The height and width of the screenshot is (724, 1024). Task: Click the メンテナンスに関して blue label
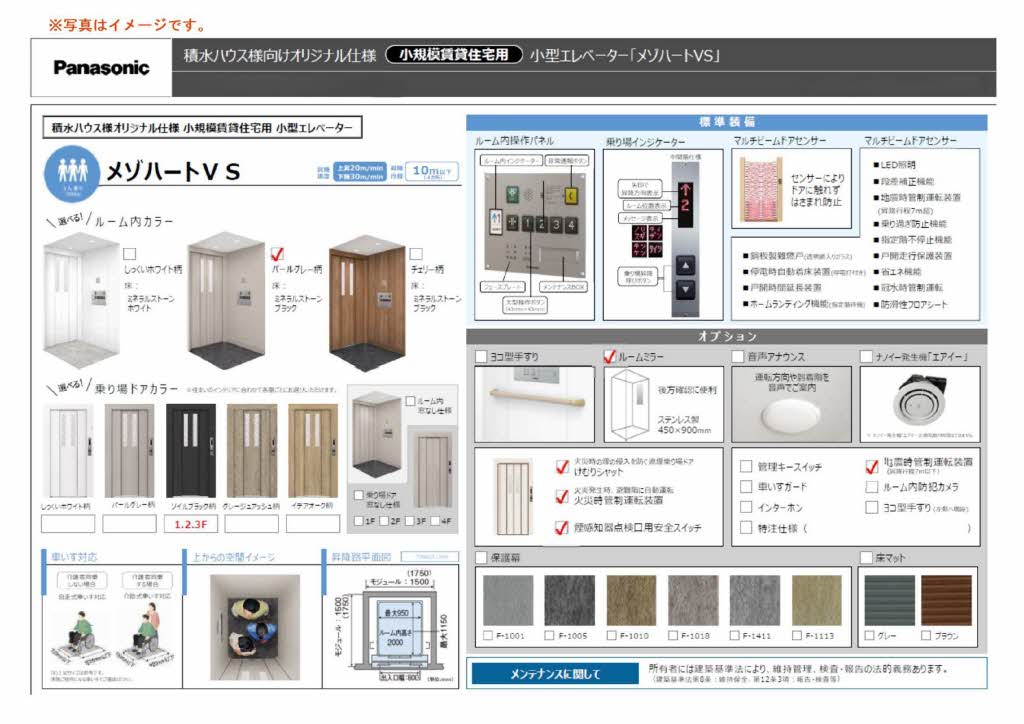pyautogui.click(x=555, y=674)
